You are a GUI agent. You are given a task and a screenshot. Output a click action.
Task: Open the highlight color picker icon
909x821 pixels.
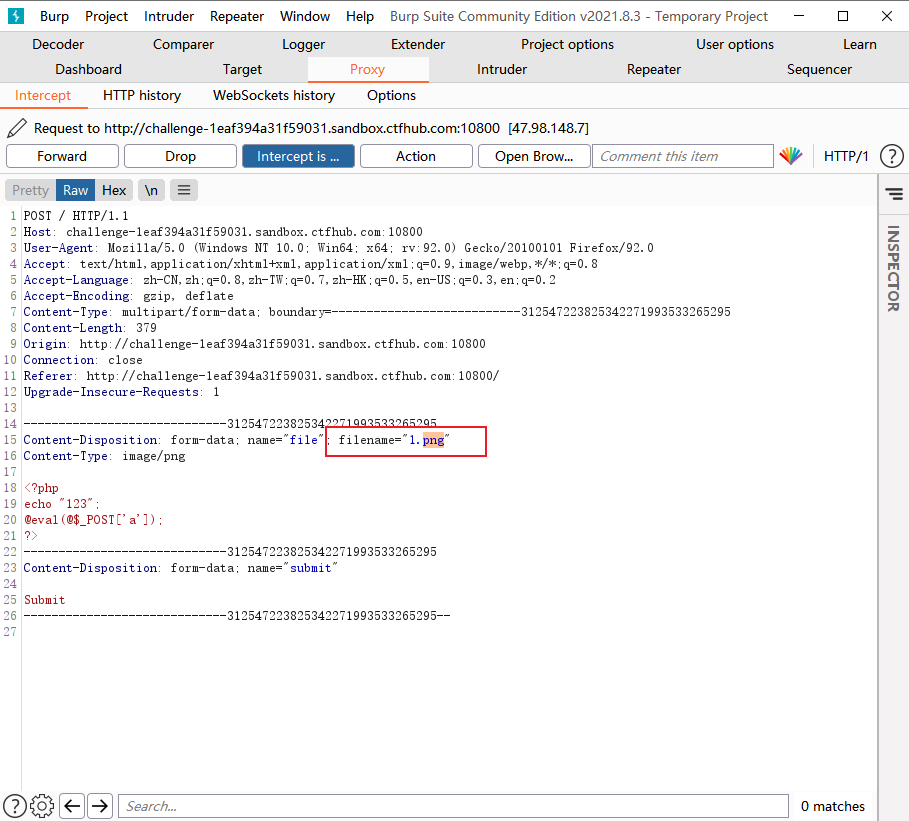point(791,156)
